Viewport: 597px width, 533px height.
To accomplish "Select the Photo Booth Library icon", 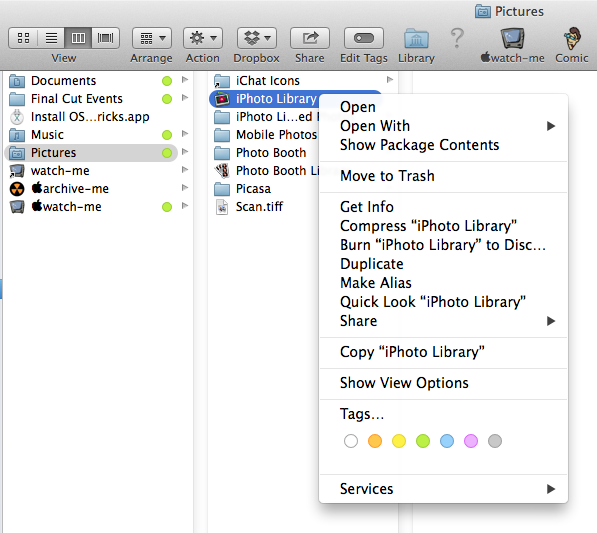I will tap(222, 171).
